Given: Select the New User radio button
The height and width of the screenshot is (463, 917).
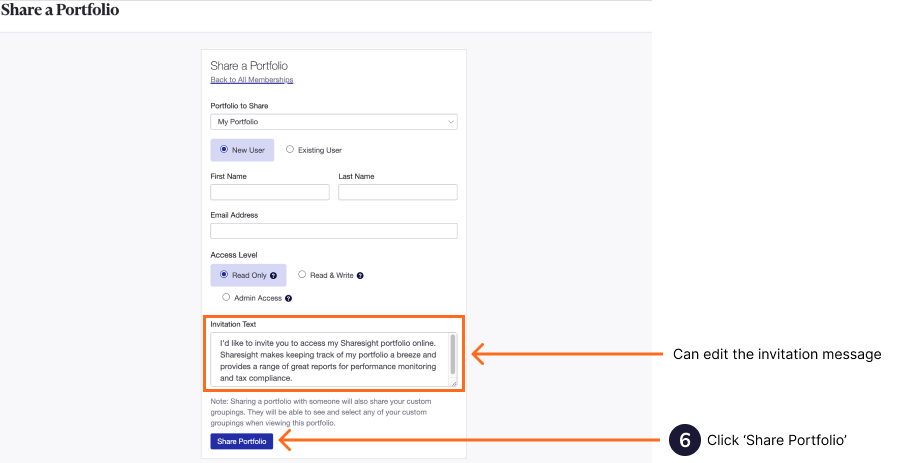Looking at the screenshot, I should [224, 150].
